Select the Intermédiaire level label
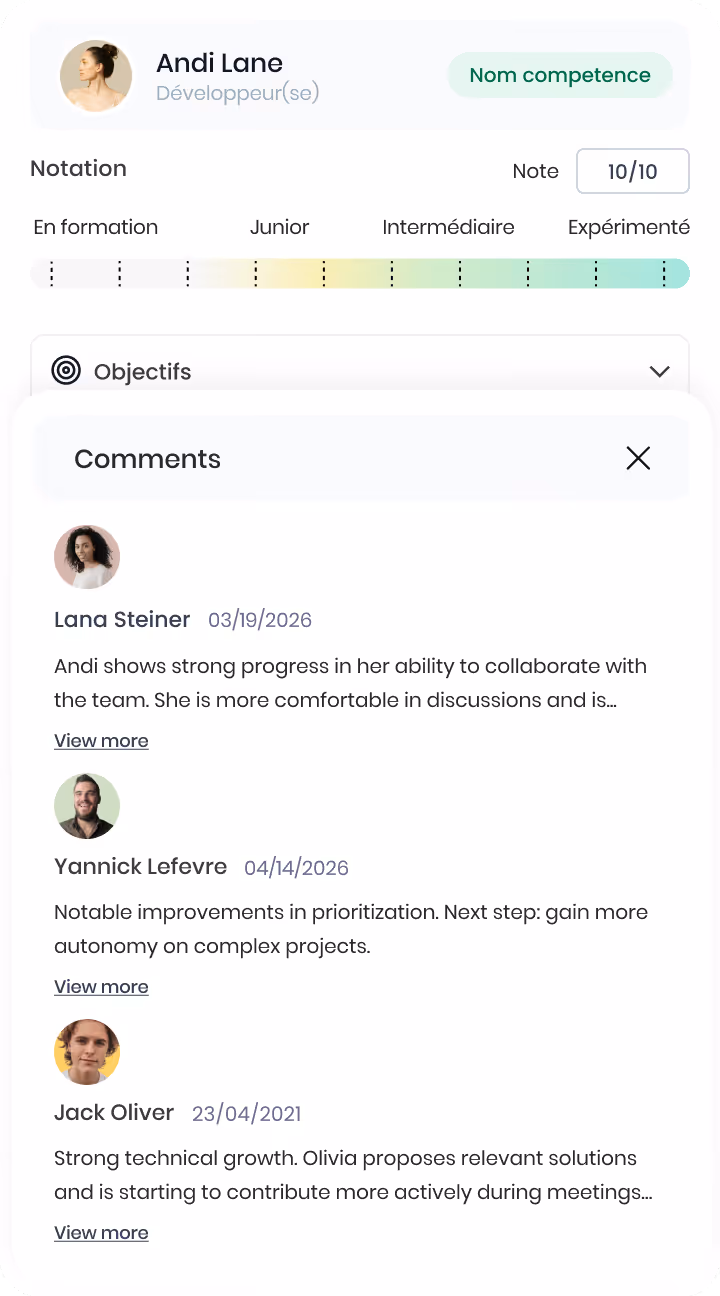 pos(448,227)
